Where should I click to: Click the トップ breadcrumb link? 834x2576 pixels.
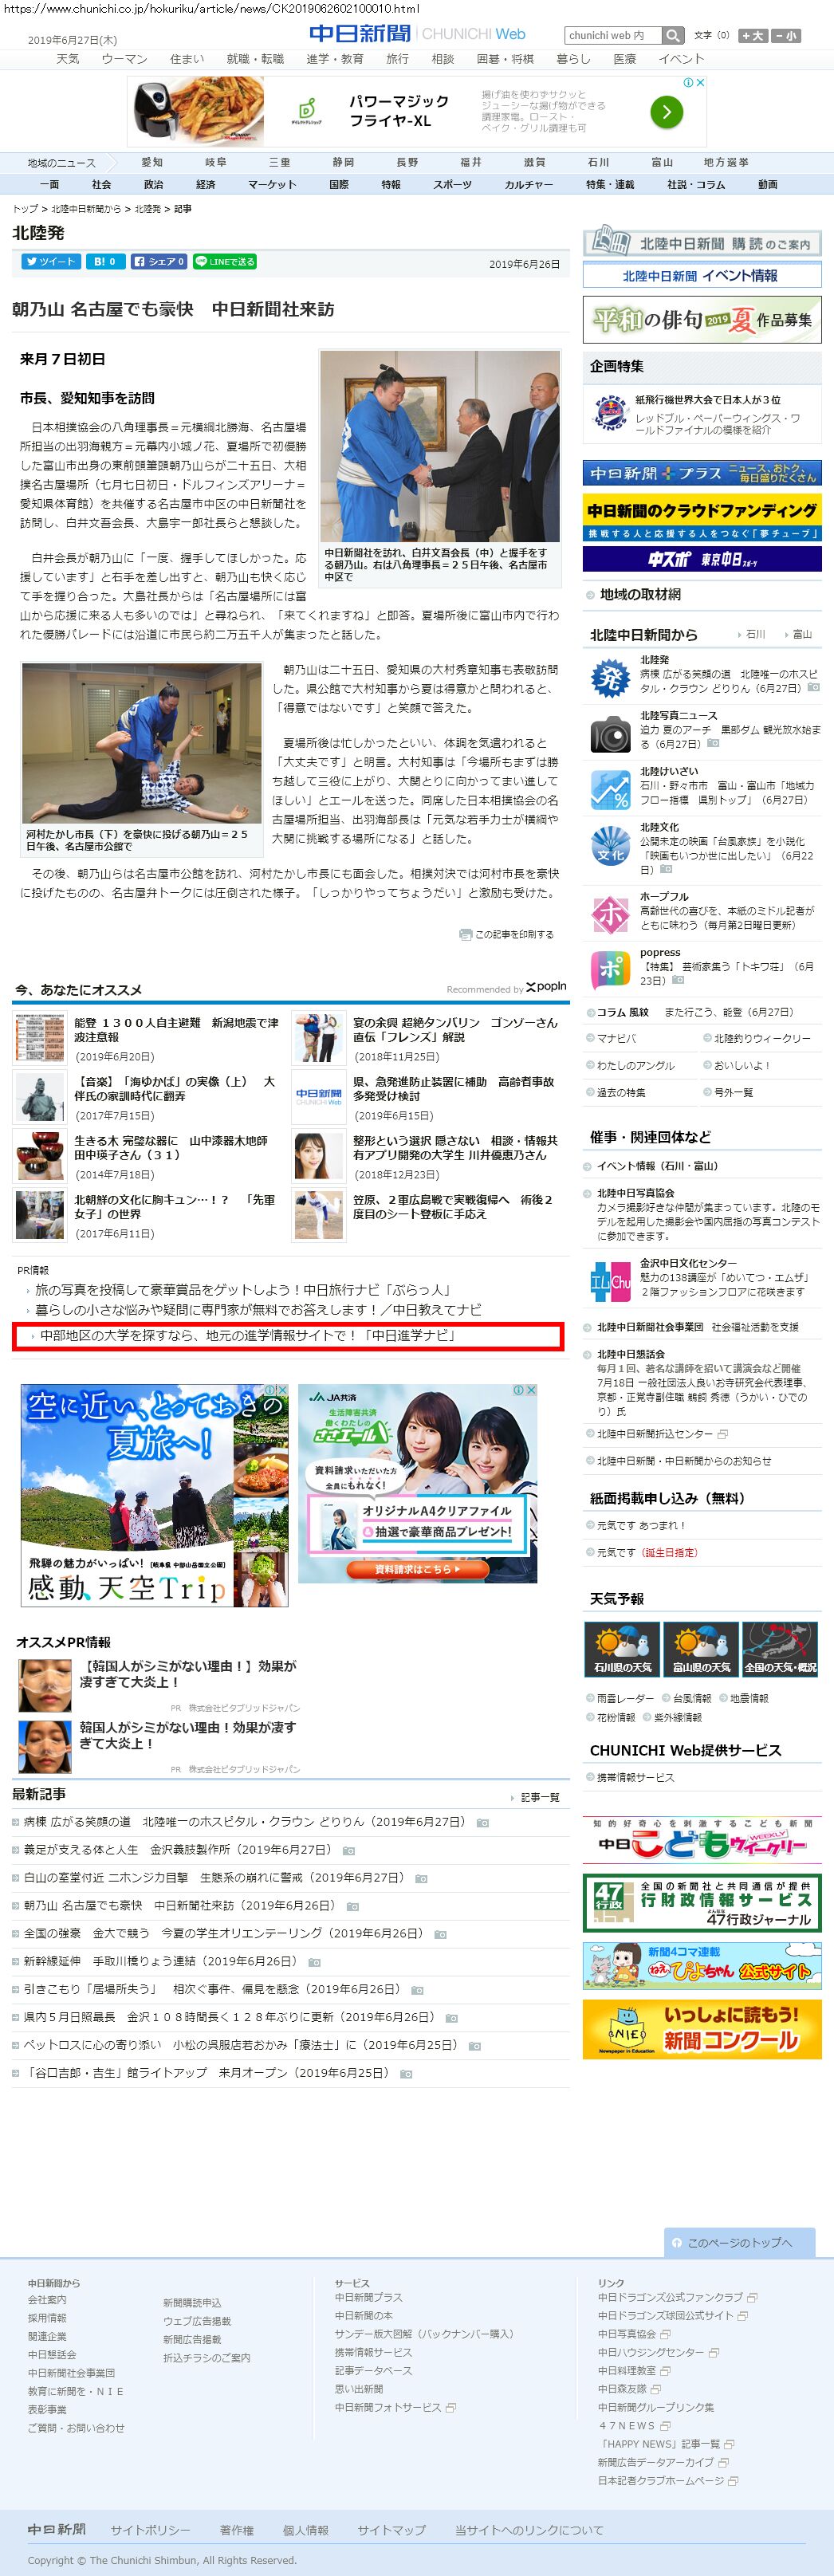point(25,209)
